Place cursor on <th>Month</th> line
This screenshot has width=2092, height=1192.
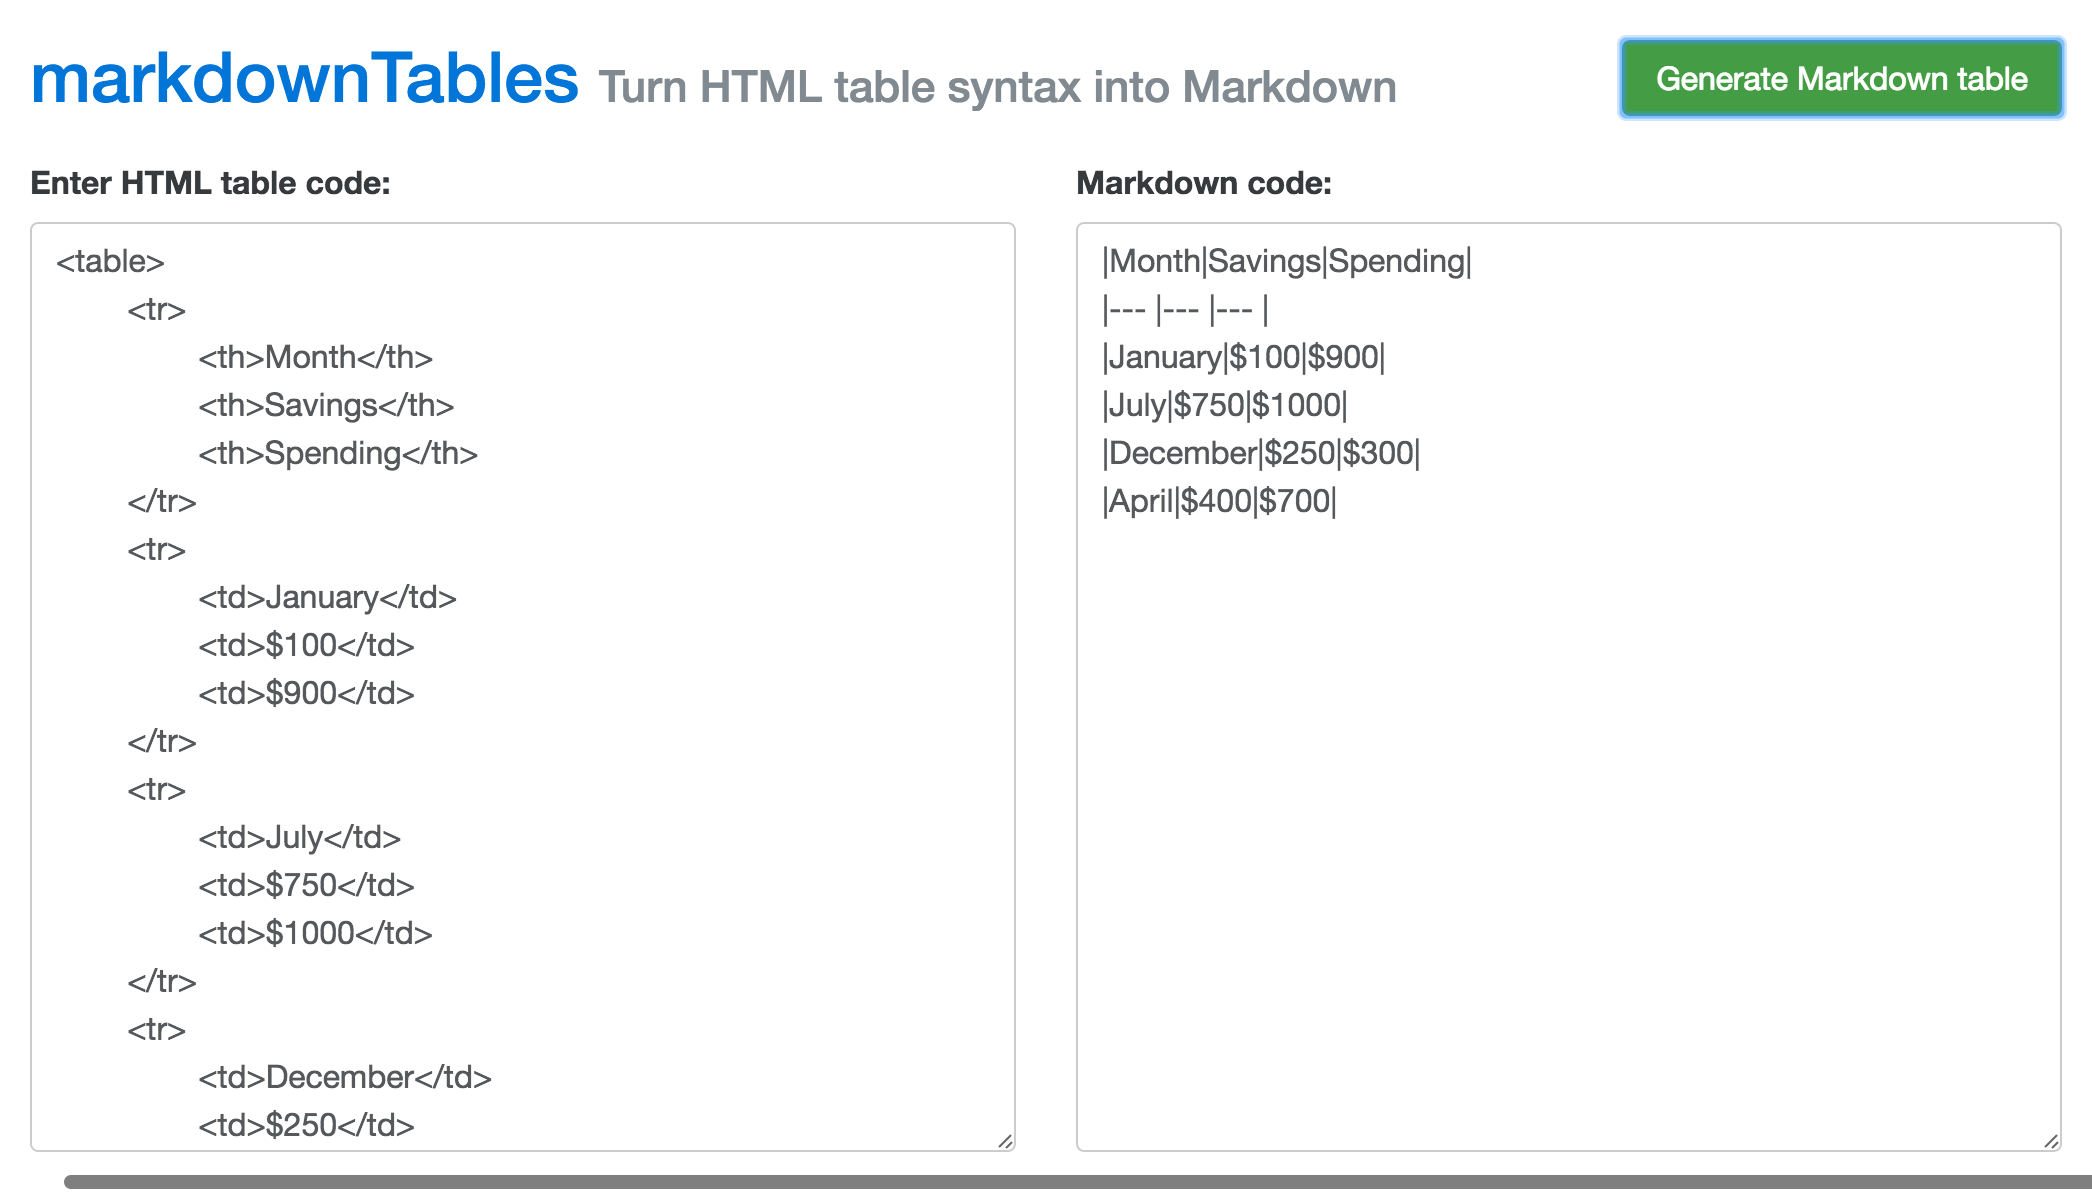(x=315, y=358)
